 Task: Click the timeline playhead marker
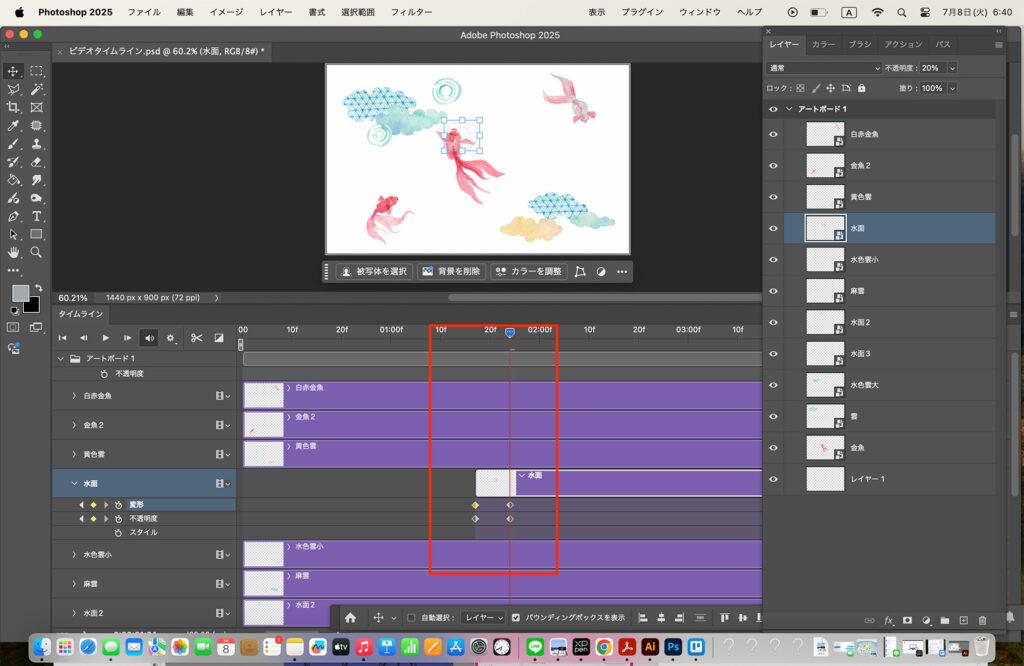click(510, 332)
